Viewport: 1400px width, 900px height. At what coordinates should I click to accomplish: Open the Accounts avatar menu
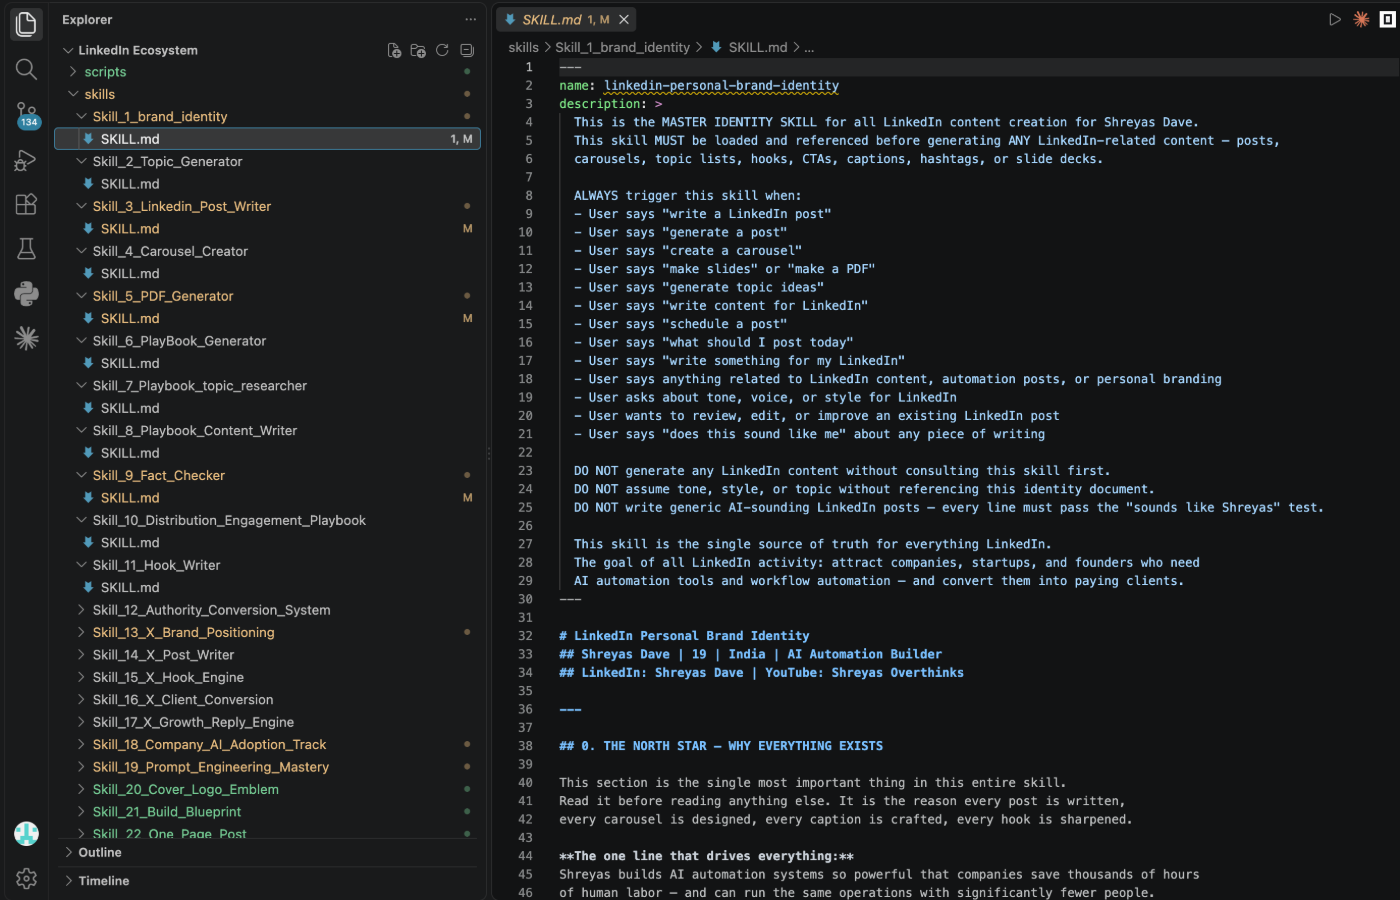click(x=27, y=833)
